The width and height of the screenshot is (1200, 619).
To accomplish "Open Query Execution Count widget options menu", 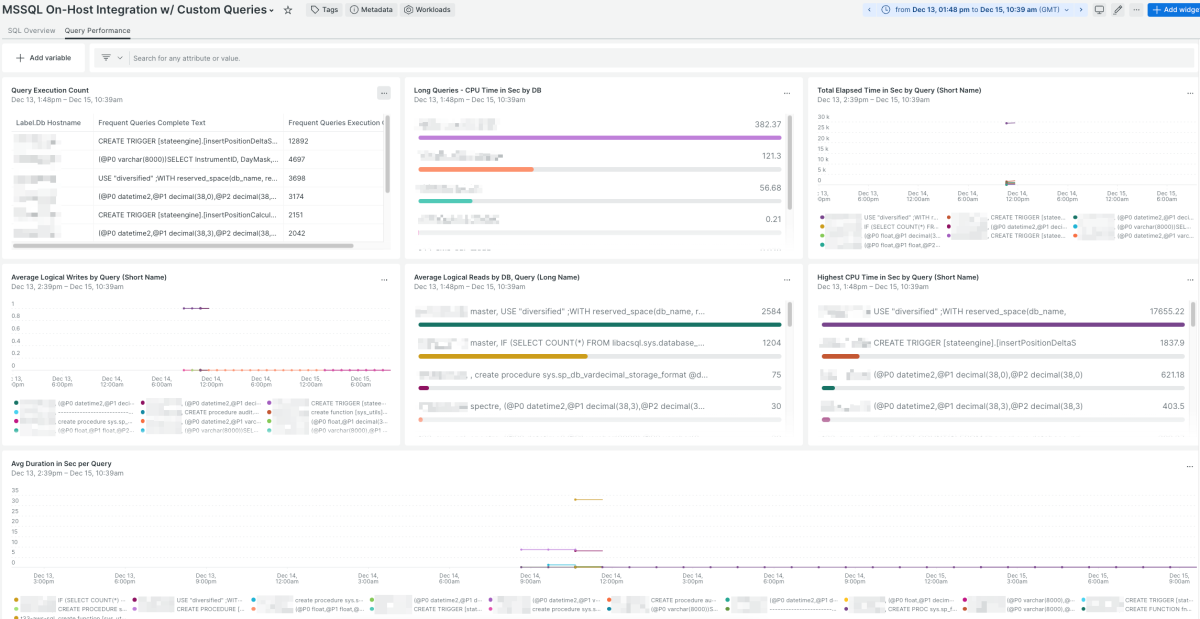I will click(x=383, y=92).
